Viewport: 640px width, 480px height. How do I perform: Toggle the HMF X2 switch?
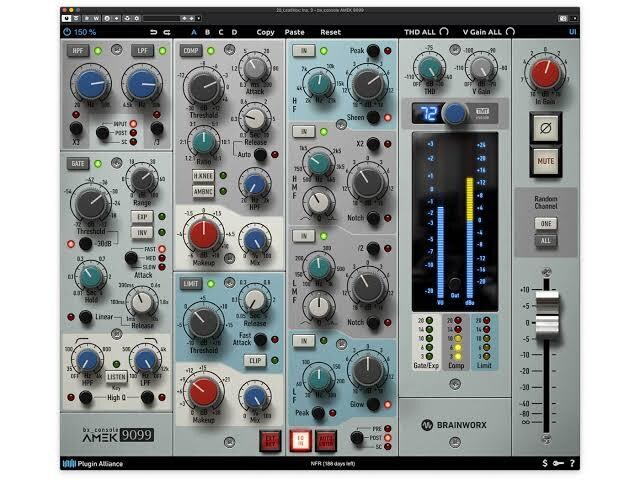point(373,144)
